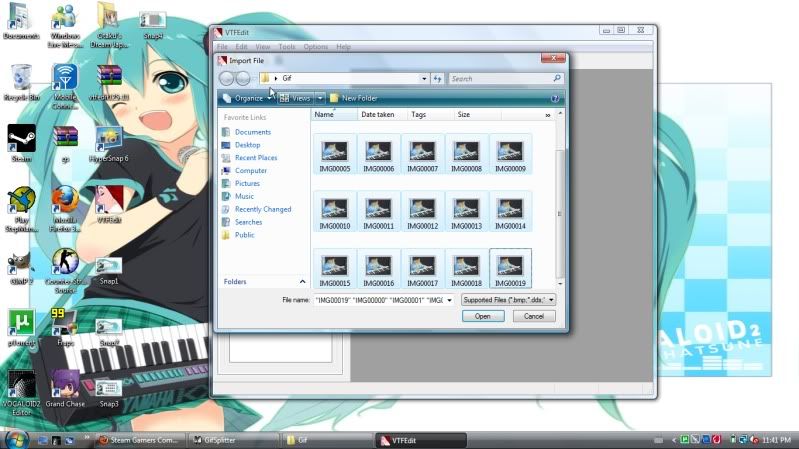Open the Organize dropdown menu

[247, 98]
